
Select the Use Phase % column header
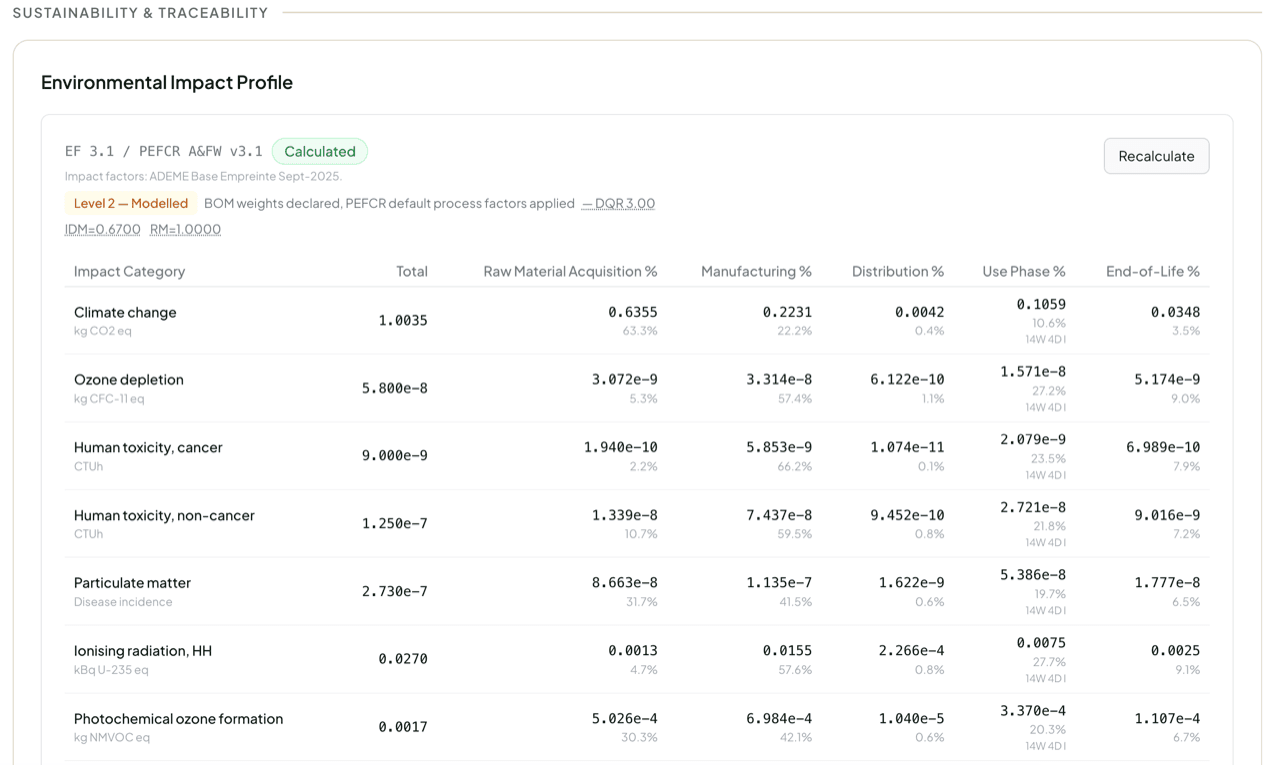[x=1024, y=271]
